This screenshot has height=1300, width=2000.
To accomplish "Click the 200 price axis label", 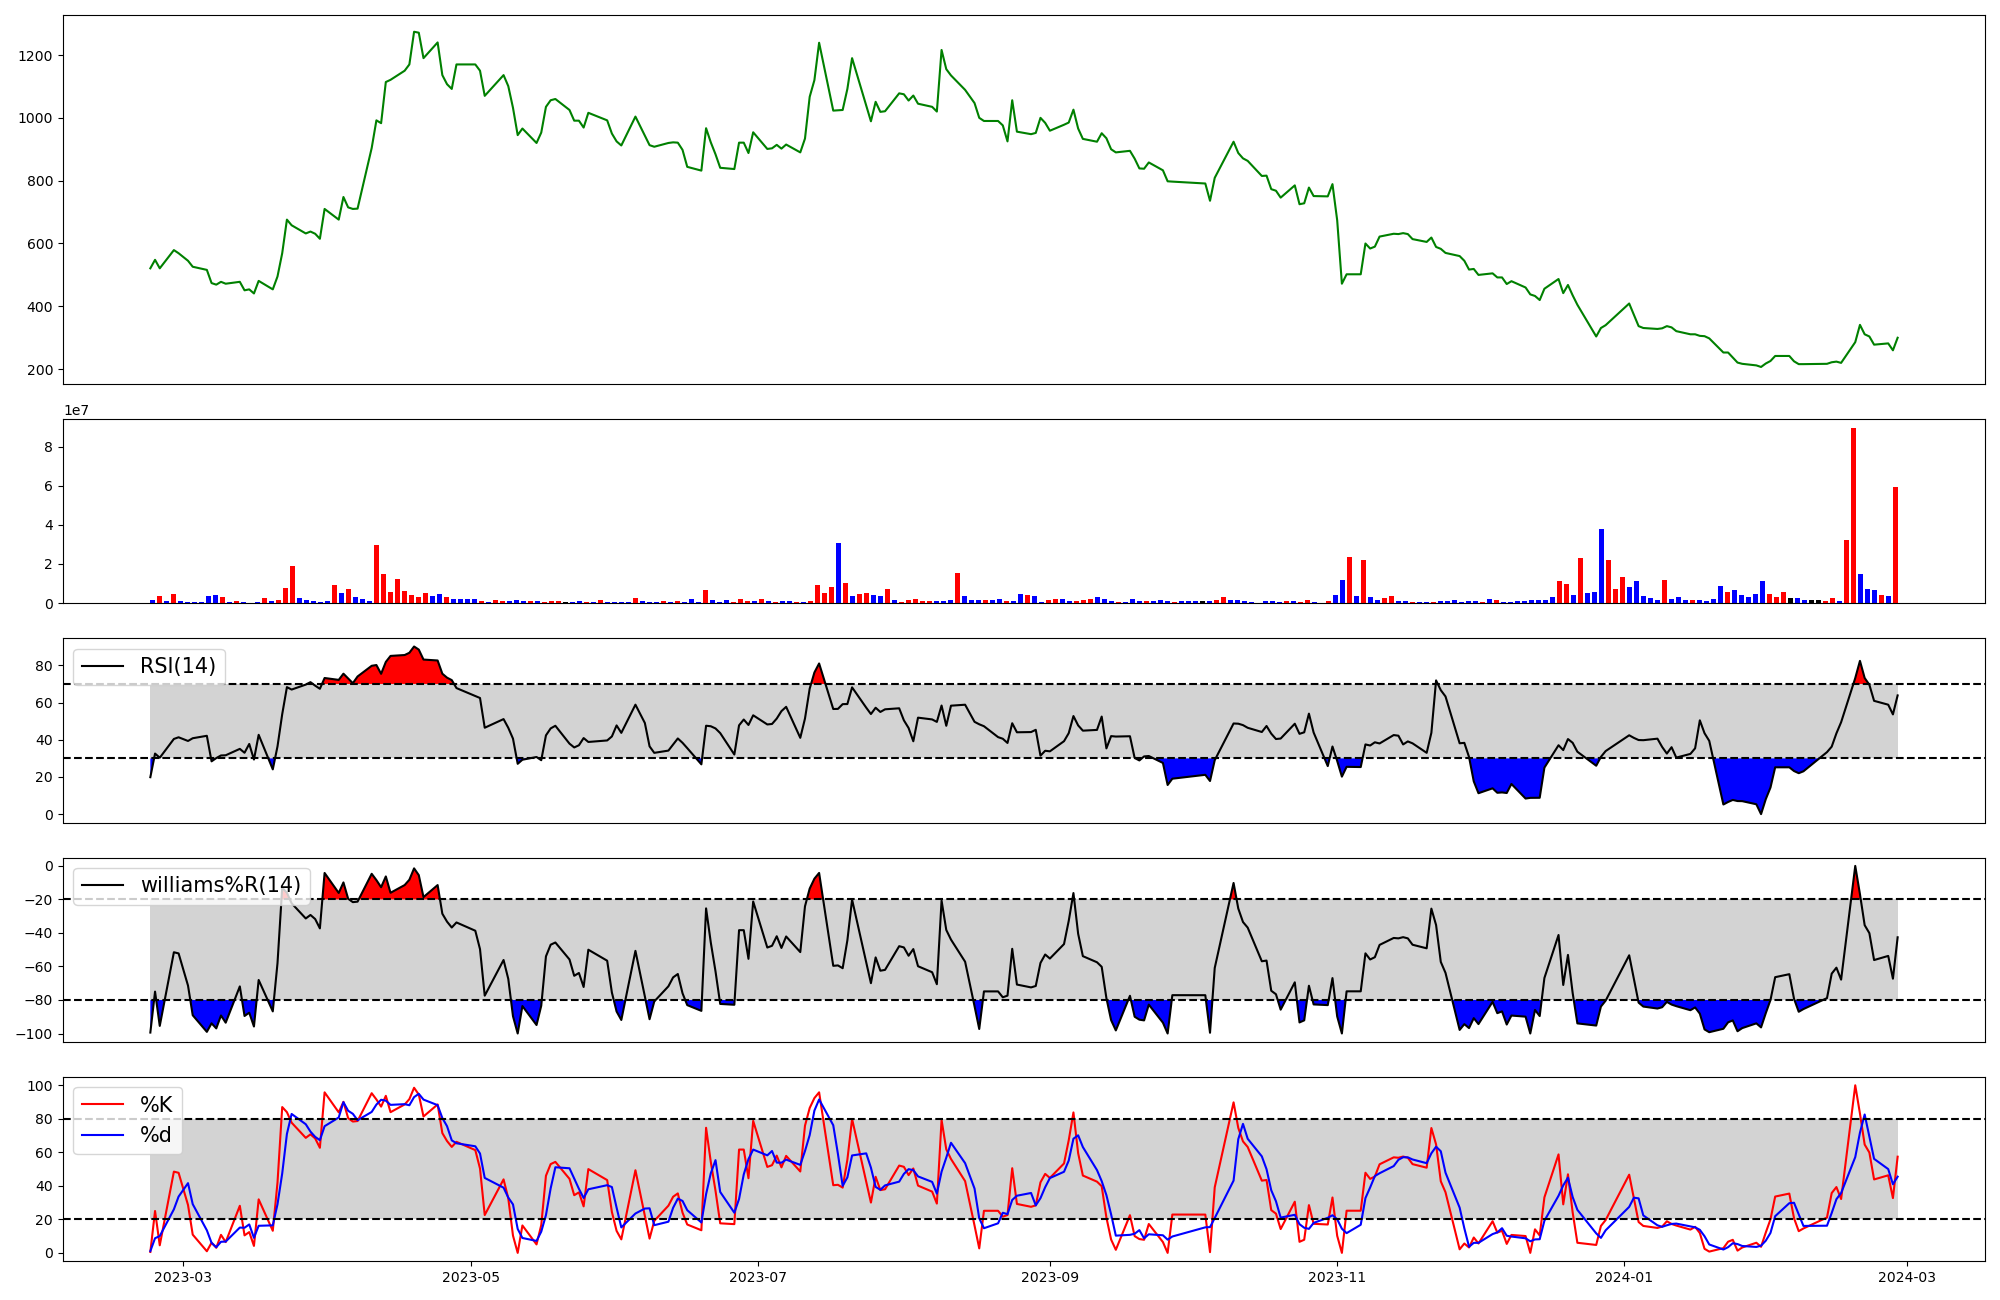I will click(40, 370).
